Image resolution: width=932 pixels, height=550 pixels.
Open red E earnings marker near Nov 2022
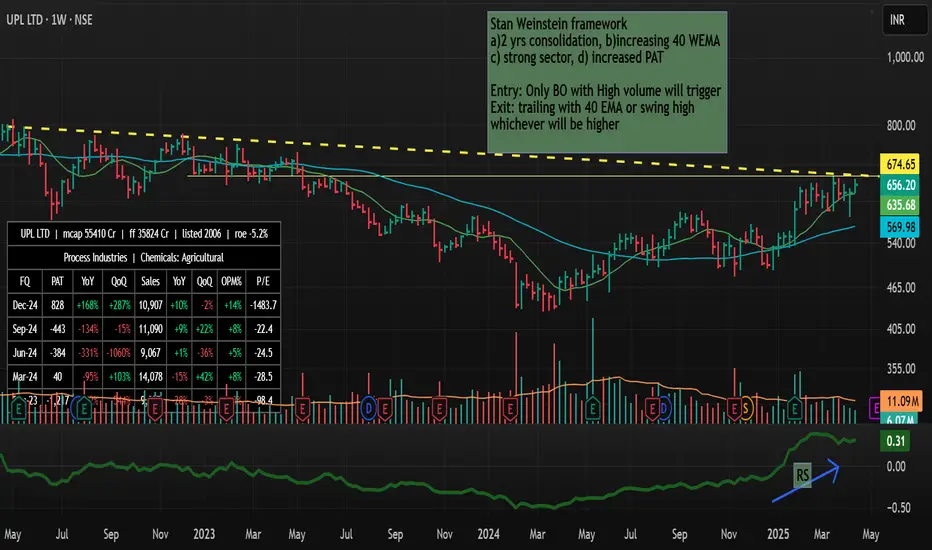[155, 408]
